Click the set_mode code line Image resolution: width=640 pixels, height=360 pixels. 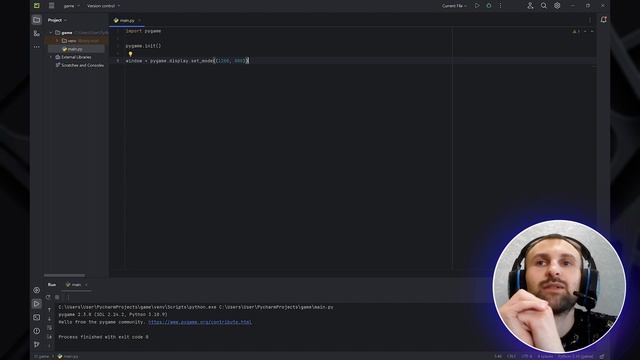(187, 61)
